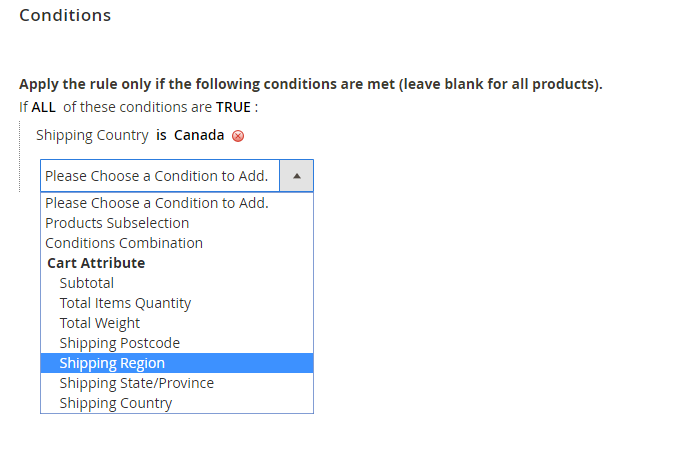Select Total Items Quantity option
The height and width of the screenshot is (461, 686).
125,303
